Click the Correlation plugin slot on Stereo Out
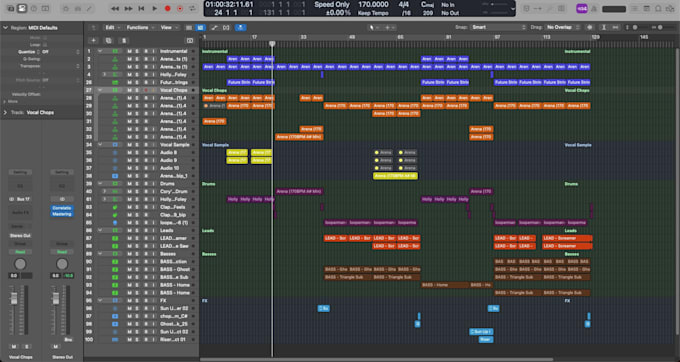The width and height of the screenshot is (680, 362). pos(62,208)
